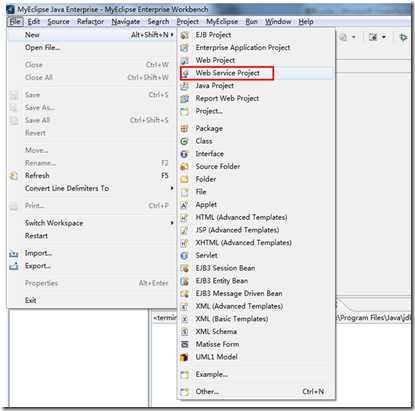Viewport: 415px width, 411px height.
Task: Click the debug icon in toolbar
Action: click(x=403, y=37)
